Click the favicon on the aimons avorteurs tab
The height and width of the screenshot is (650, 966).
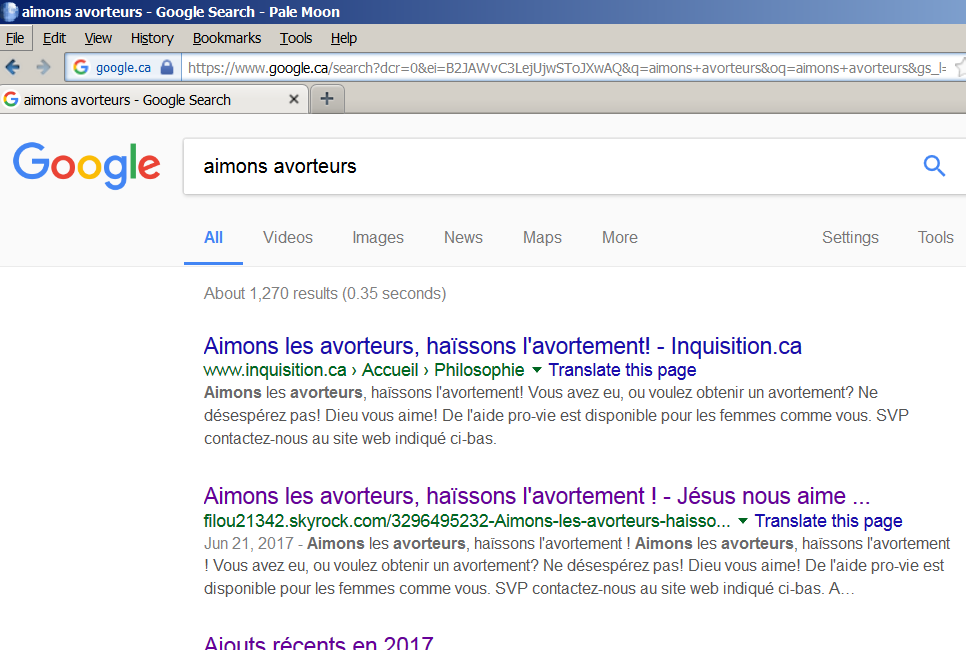coord(11,99)
